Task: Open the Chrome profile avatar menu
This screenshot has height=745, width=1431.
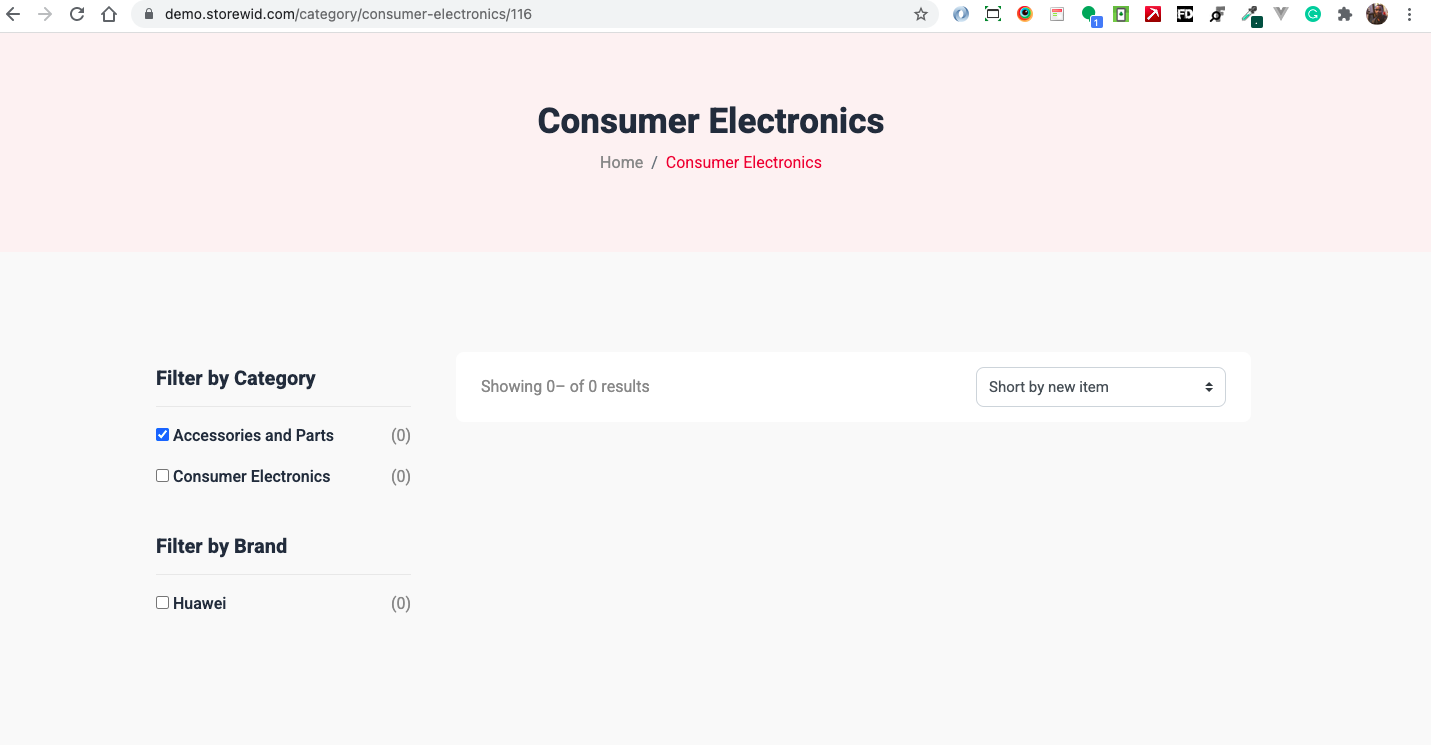Action: pos(1377,15)
